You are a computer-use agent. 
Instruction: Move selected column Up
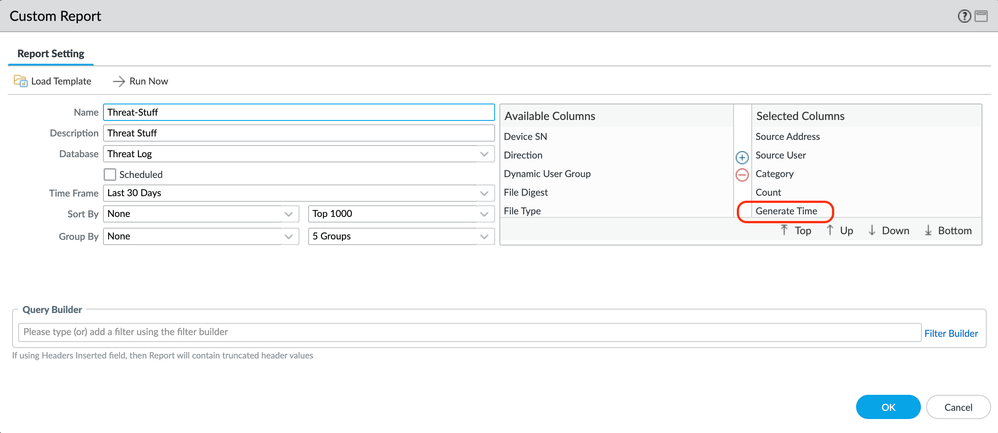click(x=840, y=231)
